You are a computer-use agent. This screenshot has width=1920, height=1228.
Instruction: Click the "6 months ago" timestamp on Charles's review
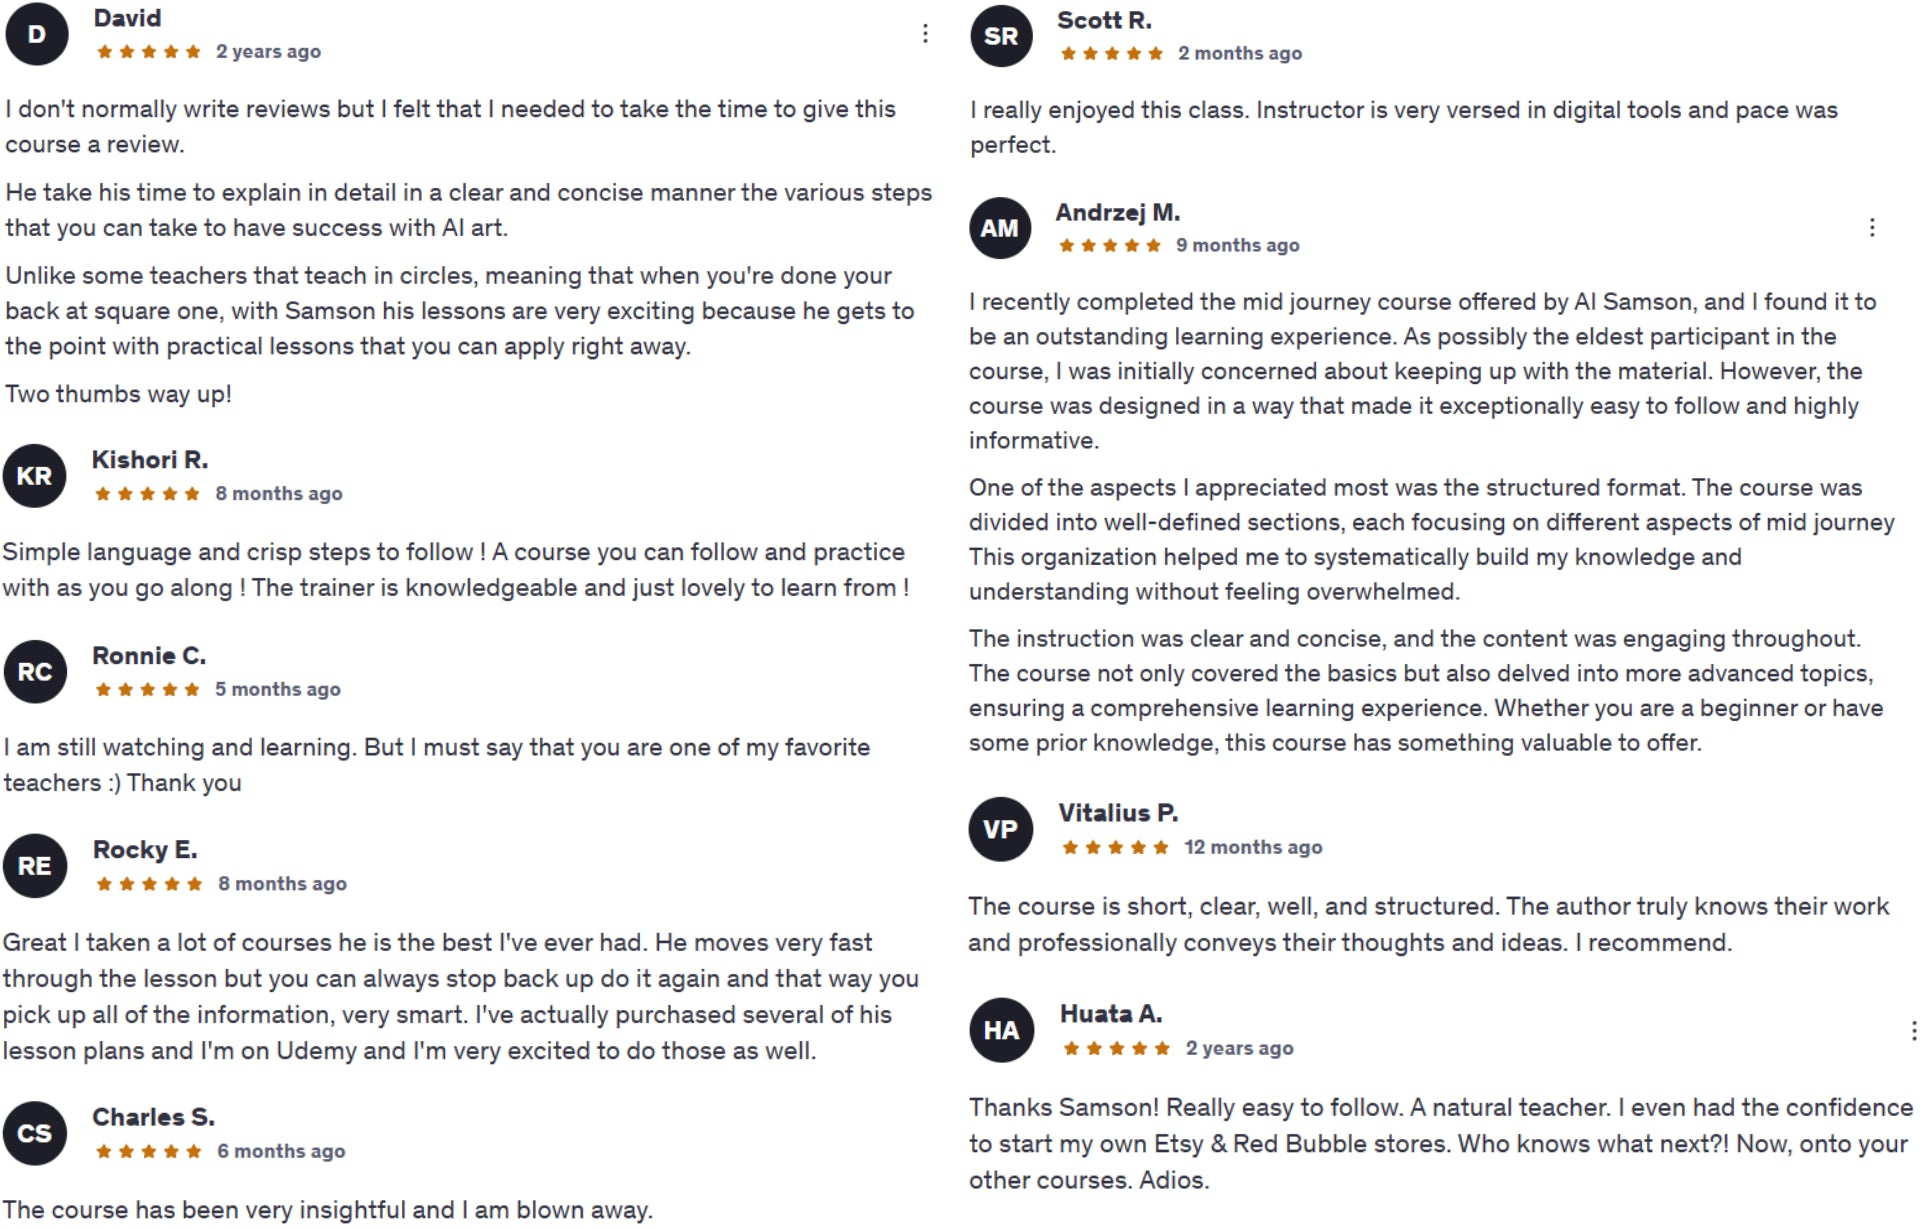tap(281, 1152)
